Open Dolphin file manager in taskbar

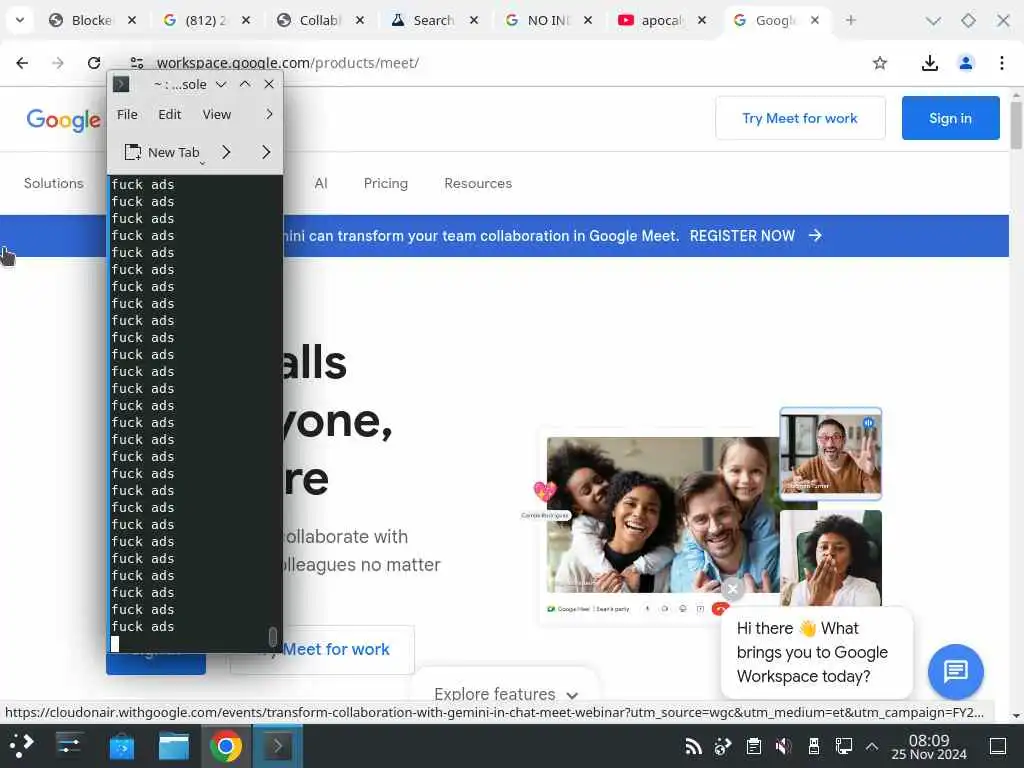pyautogui.click(x=174, y=745)
